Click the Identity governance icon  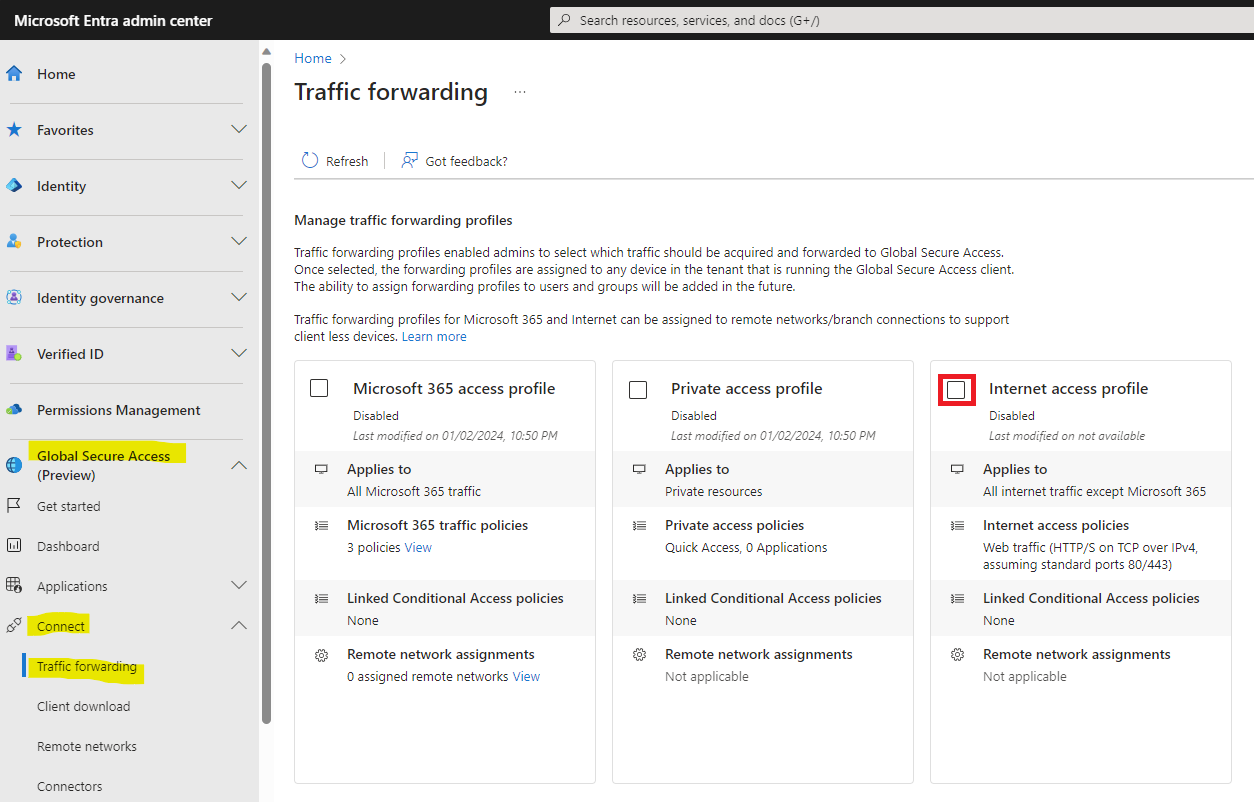click(14, 298)
